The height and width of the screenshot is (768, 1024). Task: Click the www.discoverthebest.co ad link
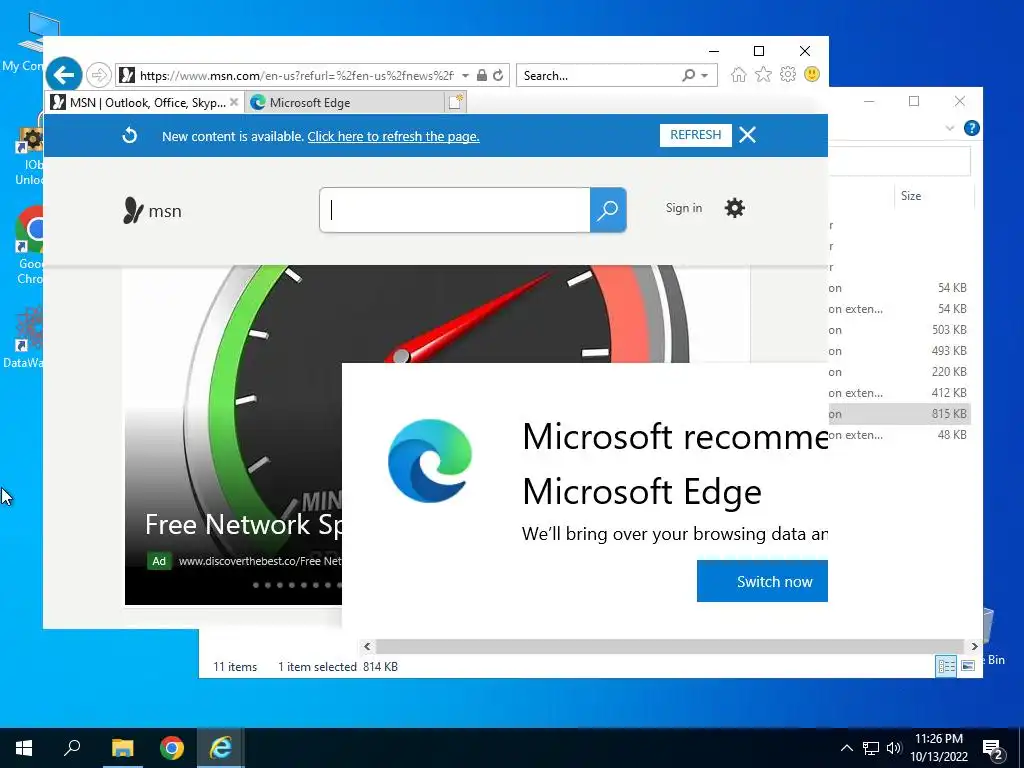click(260, 561)
